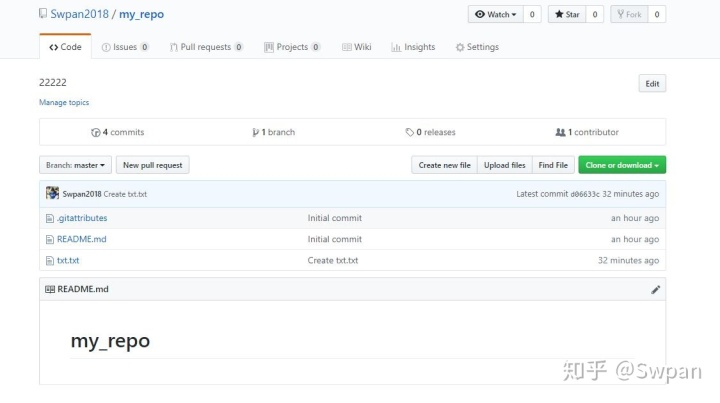
Task: Switch to the Code tab
Action: tap(65, 47)
